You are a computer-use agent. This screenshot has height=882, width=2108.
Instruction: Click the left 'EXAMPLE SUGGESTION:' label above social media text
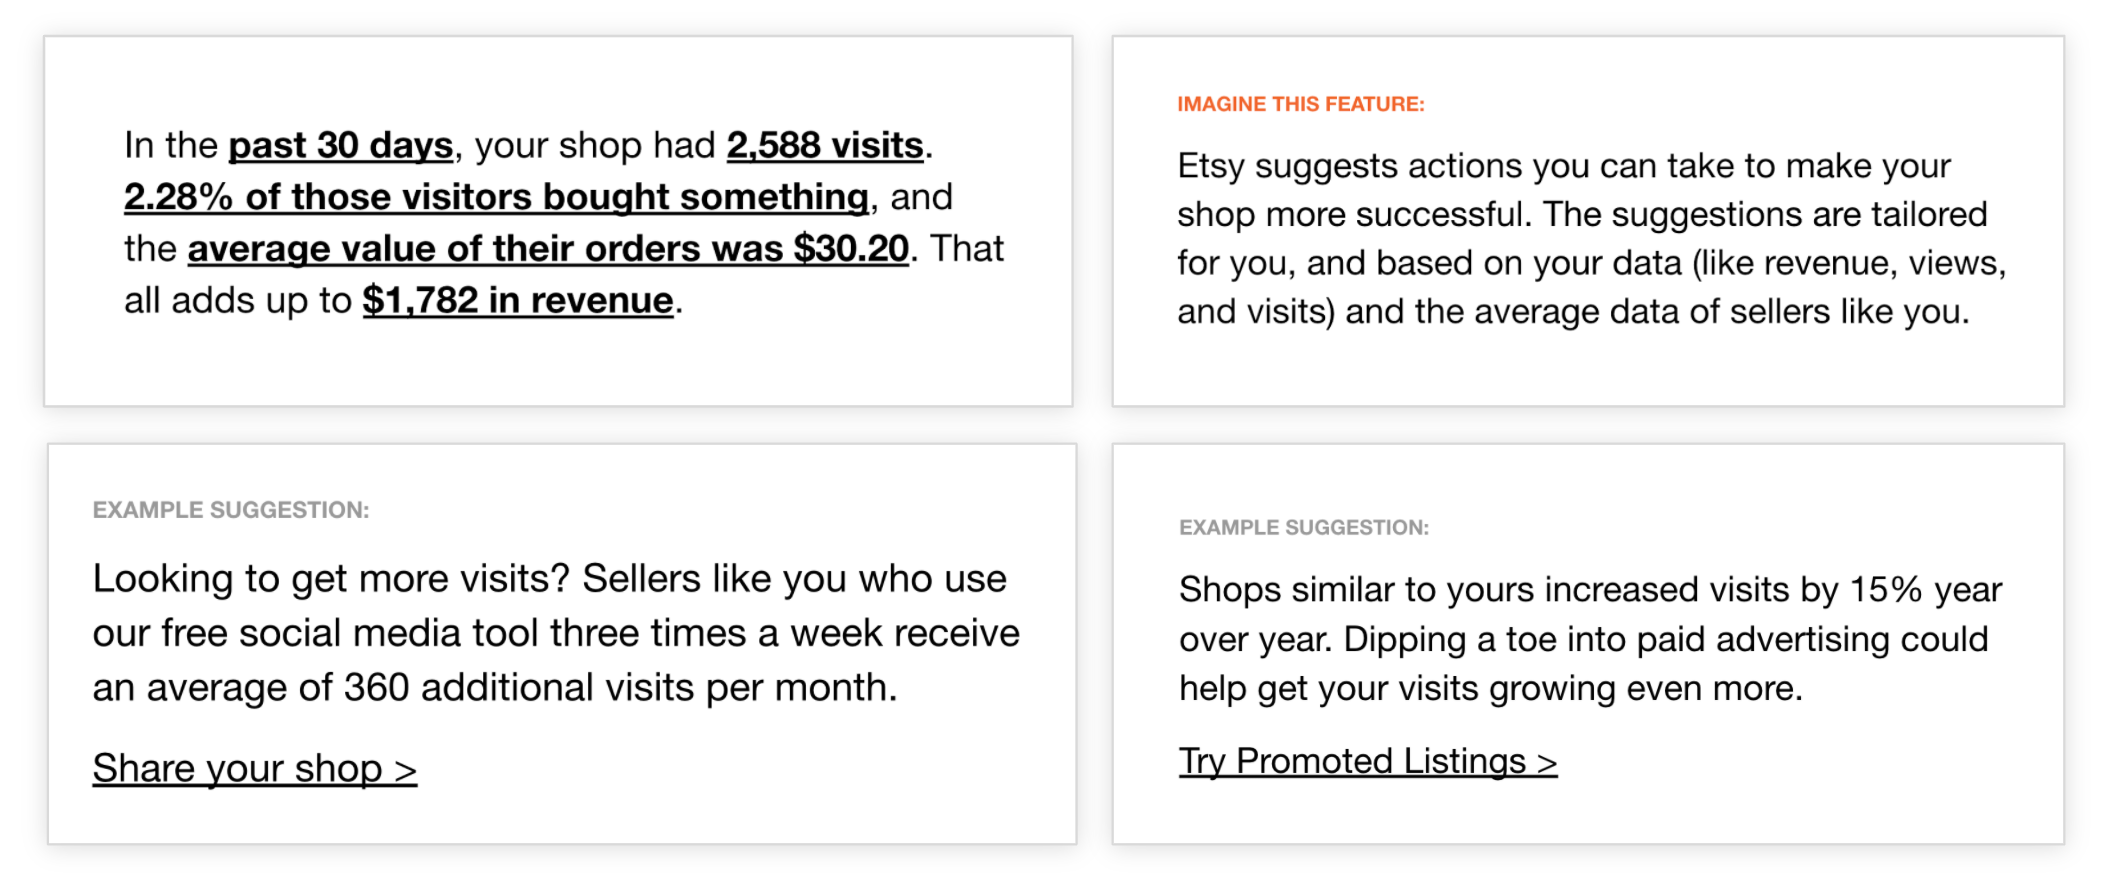click(231, 510)
